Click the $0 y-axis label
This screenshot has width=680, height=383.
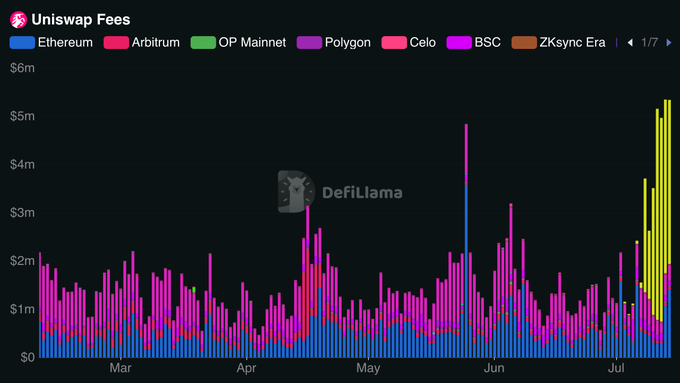pos(27,357)
